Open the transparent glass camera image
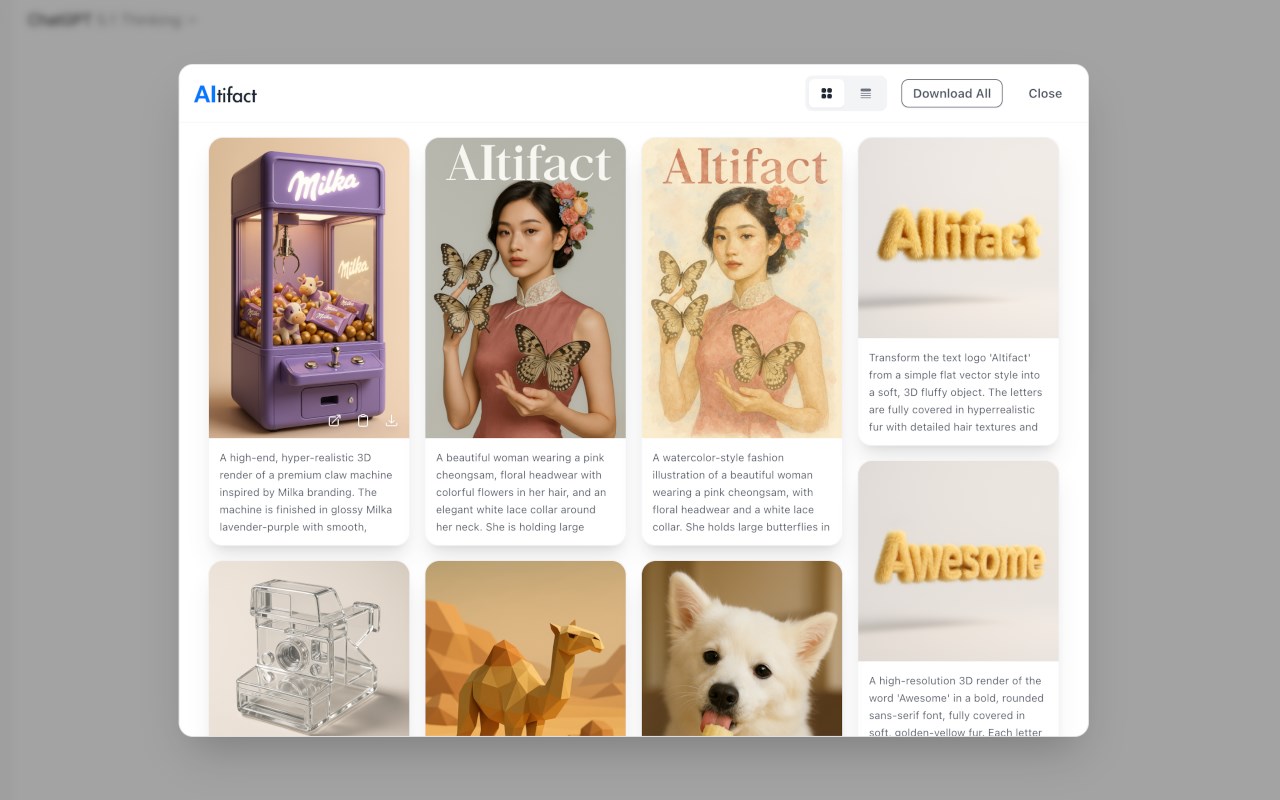Image resolution: width=1280 pixels, height=800 pixels. [309, 648]
